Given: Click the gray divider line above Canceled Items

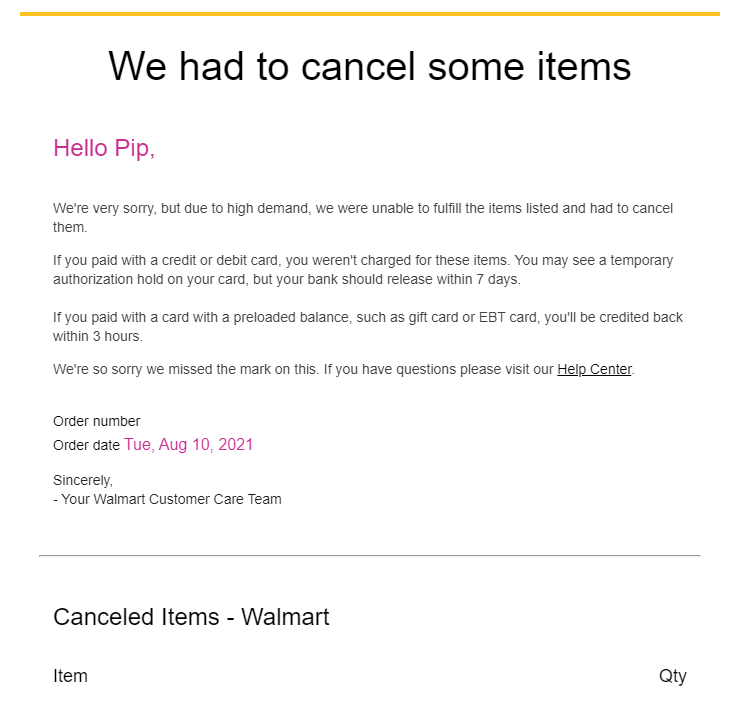Looking at the screenshot, I should click(x=370, y=555).
